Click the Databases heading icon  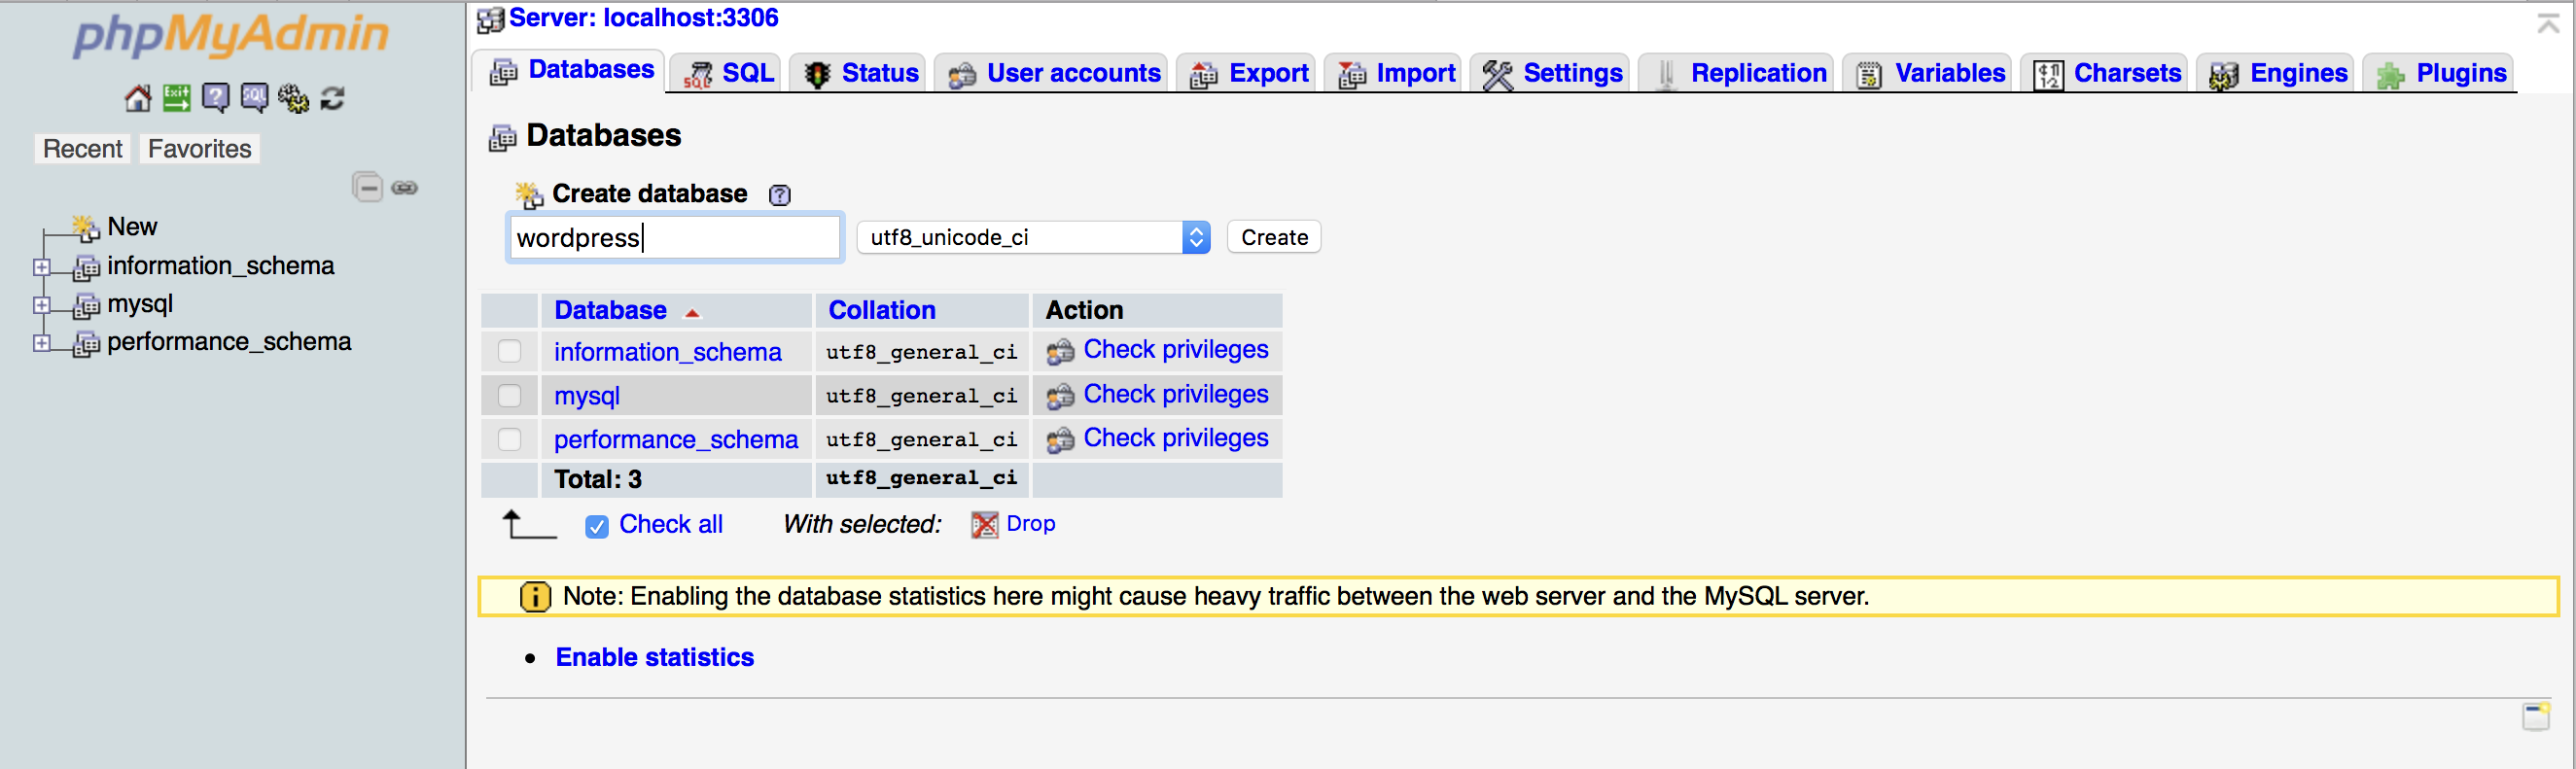pyautogui.click(x=502, y=138)
